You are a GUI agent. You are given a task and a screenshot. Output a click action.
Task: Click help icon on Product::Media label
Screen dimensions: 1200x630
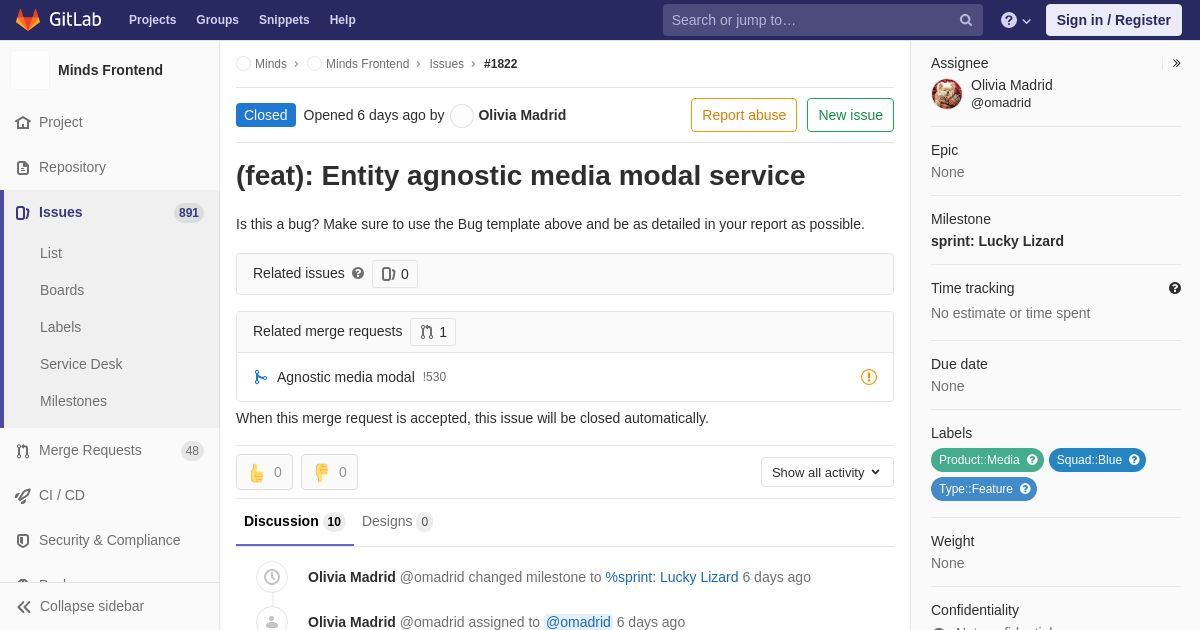click(1032, 460)
